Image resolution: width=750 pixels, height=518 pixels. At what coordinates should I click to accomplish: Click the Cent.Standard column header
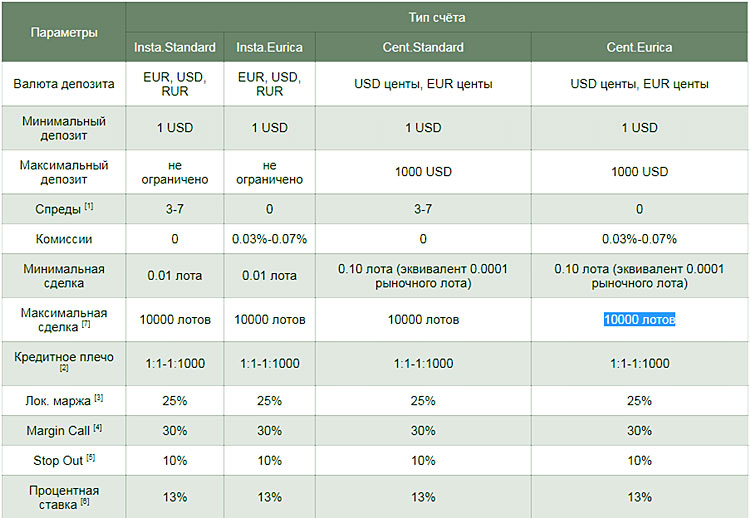click(423, 47)
